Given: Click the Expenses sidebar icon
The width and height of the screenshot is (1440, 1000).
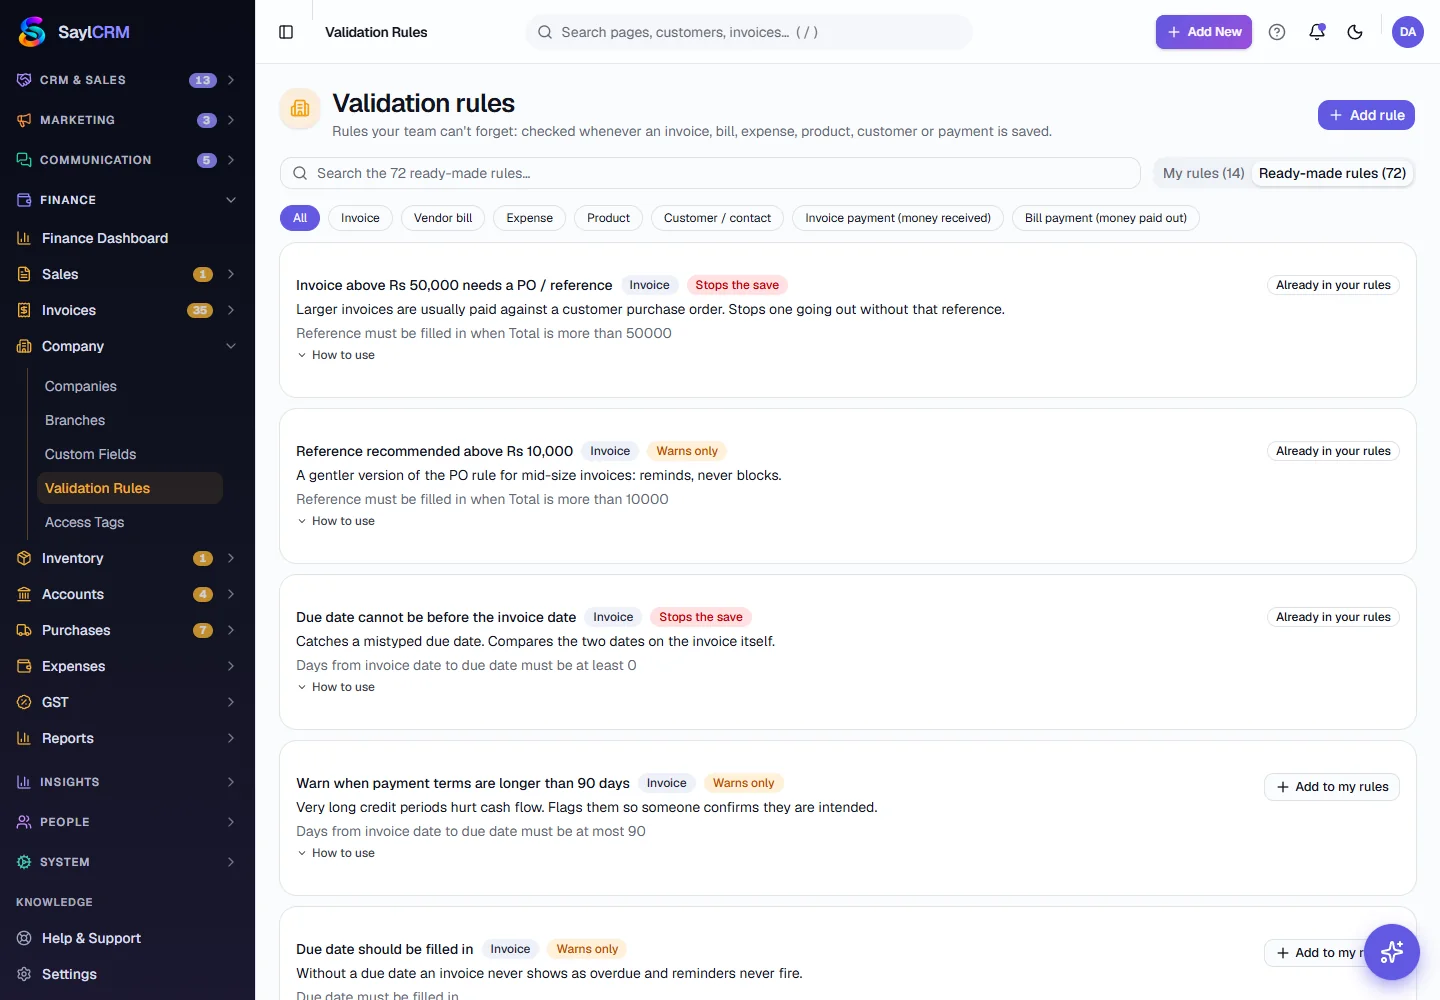Looking at the screenshot, I should 24,666.
